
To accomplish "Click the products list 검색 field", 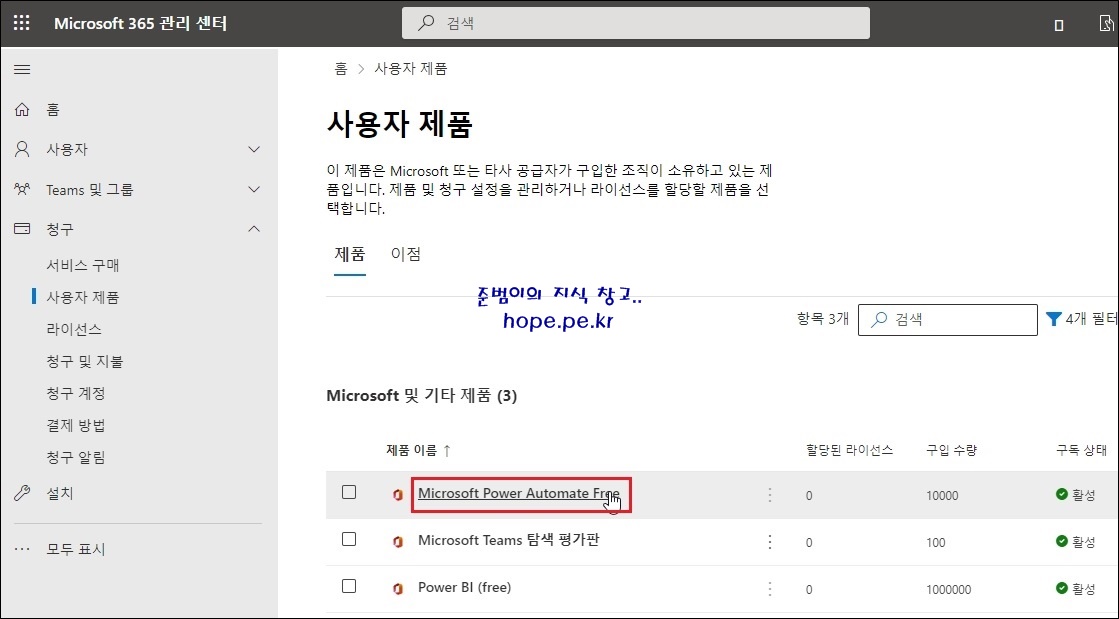I will pyautogui.click(x=948, y=319).
